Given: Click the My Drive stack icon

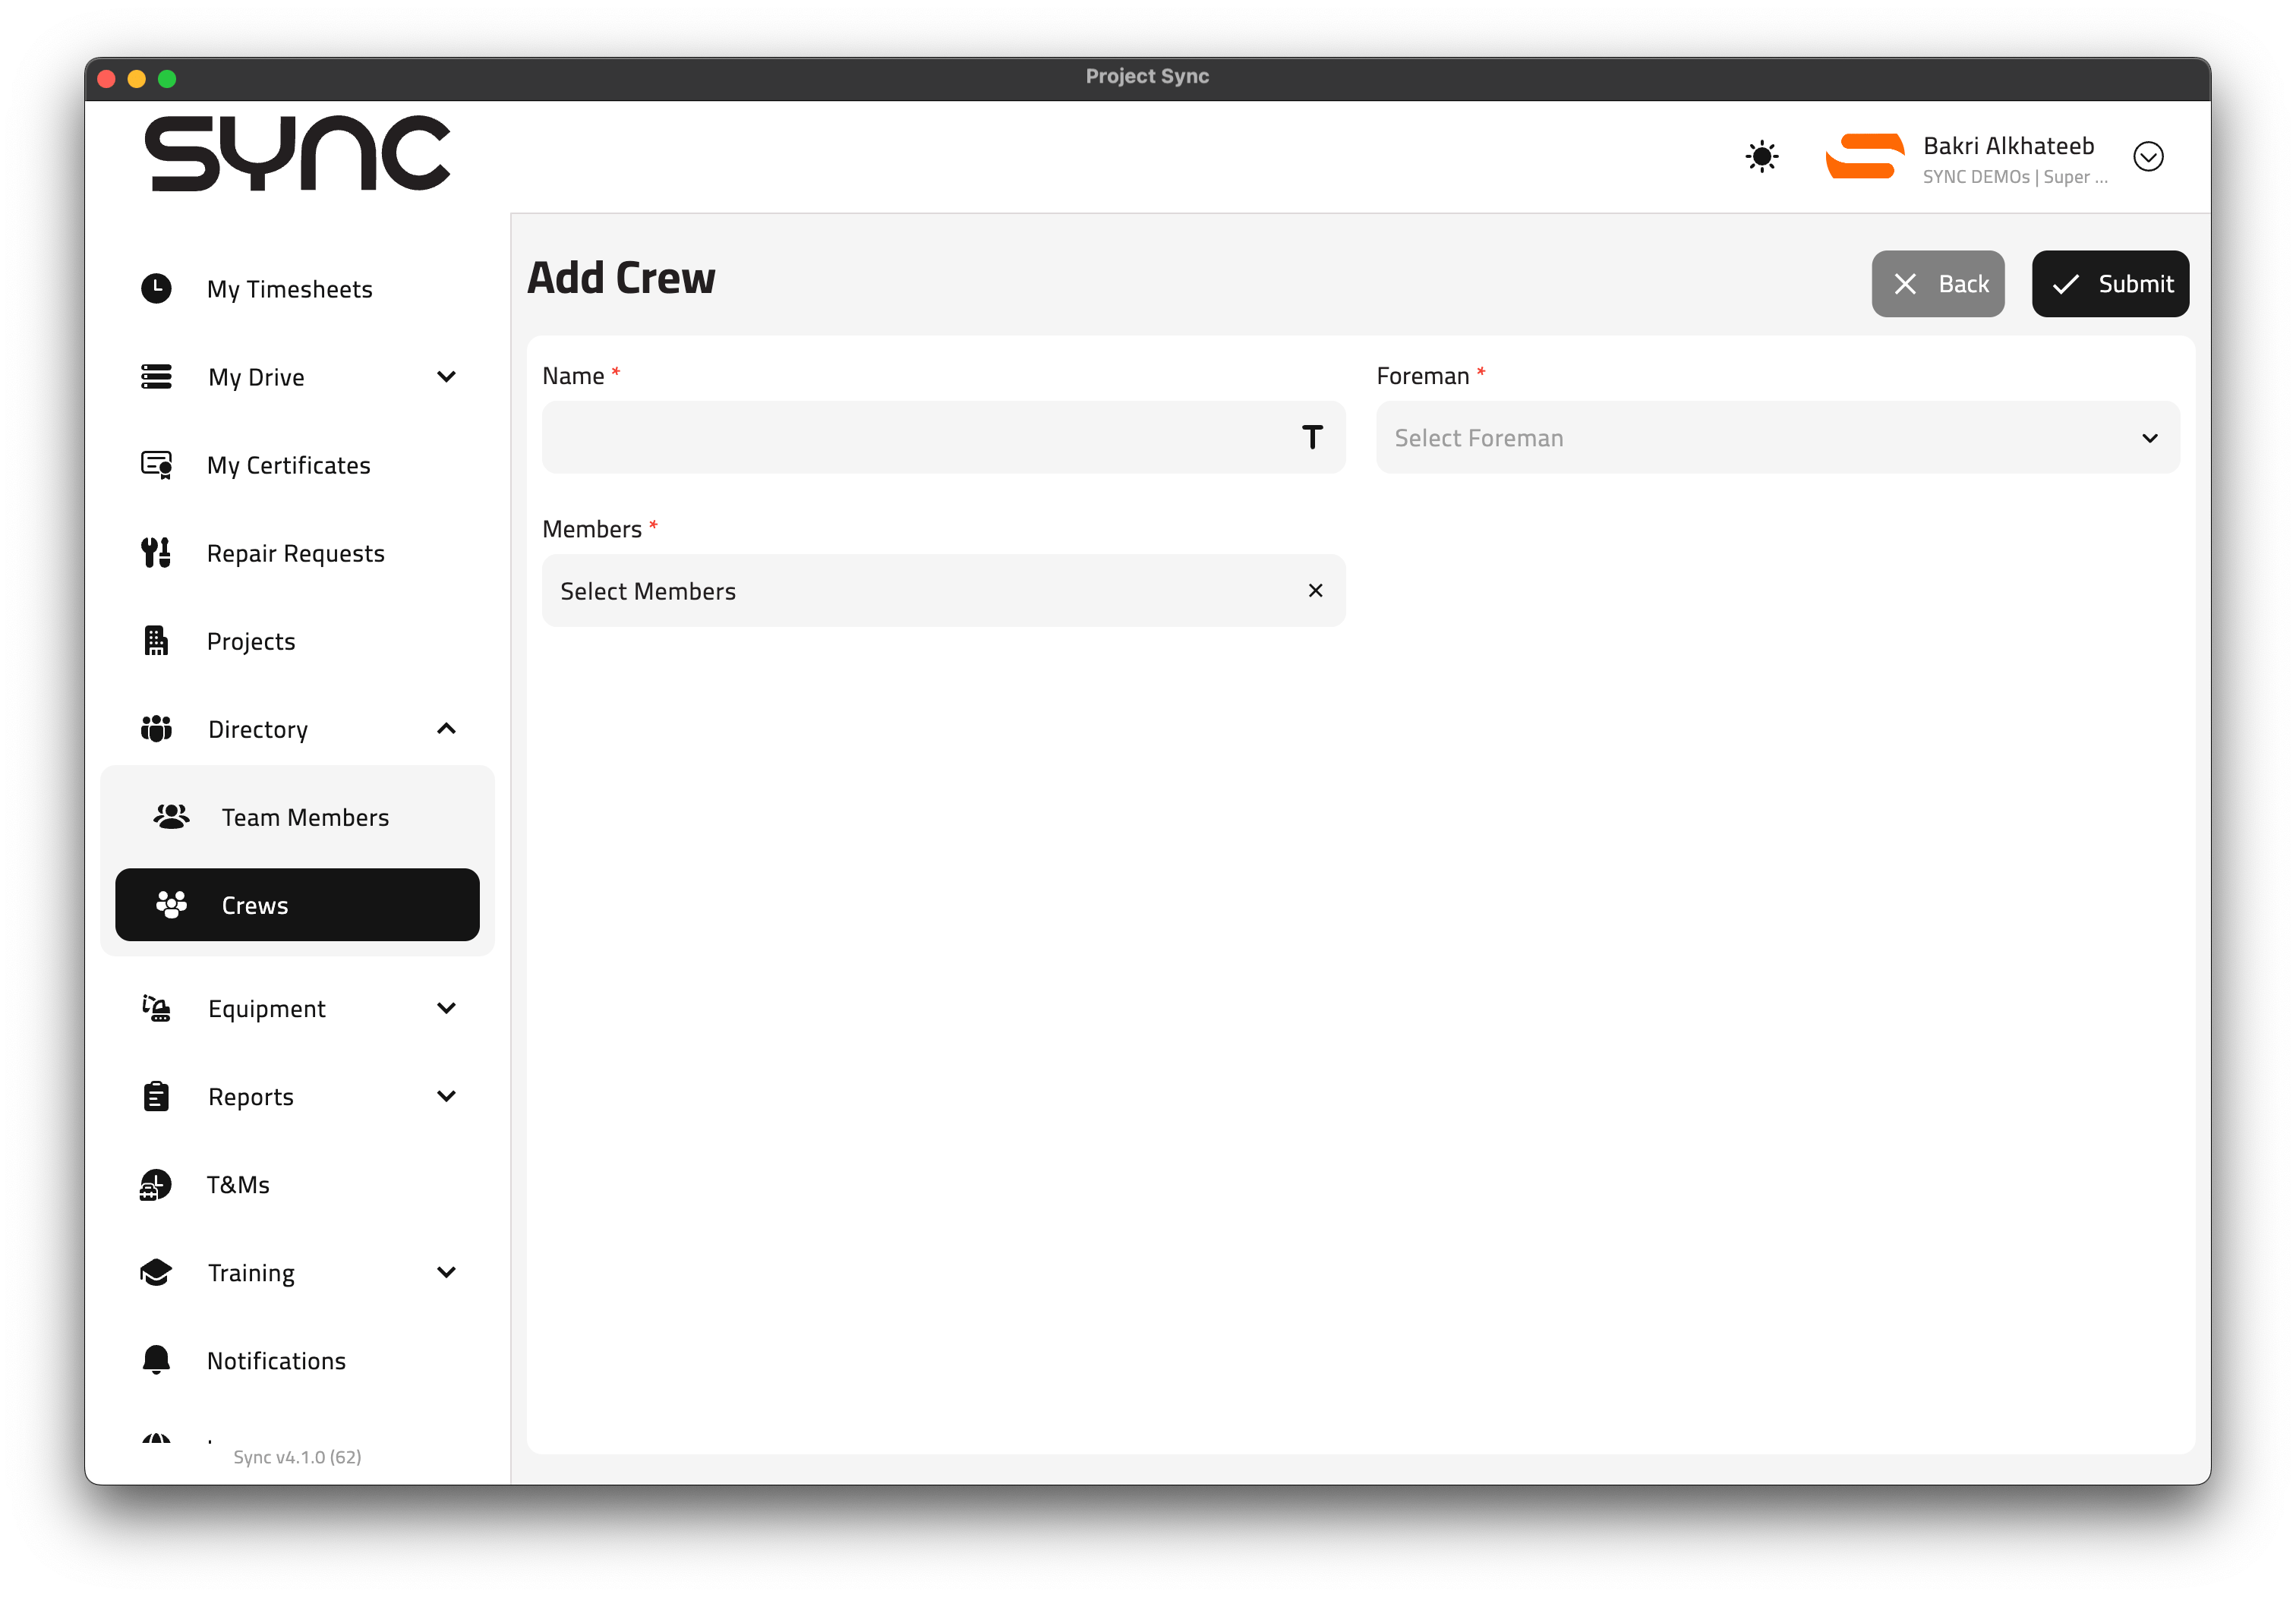Looking at the screenshot, I should (156, 377).
